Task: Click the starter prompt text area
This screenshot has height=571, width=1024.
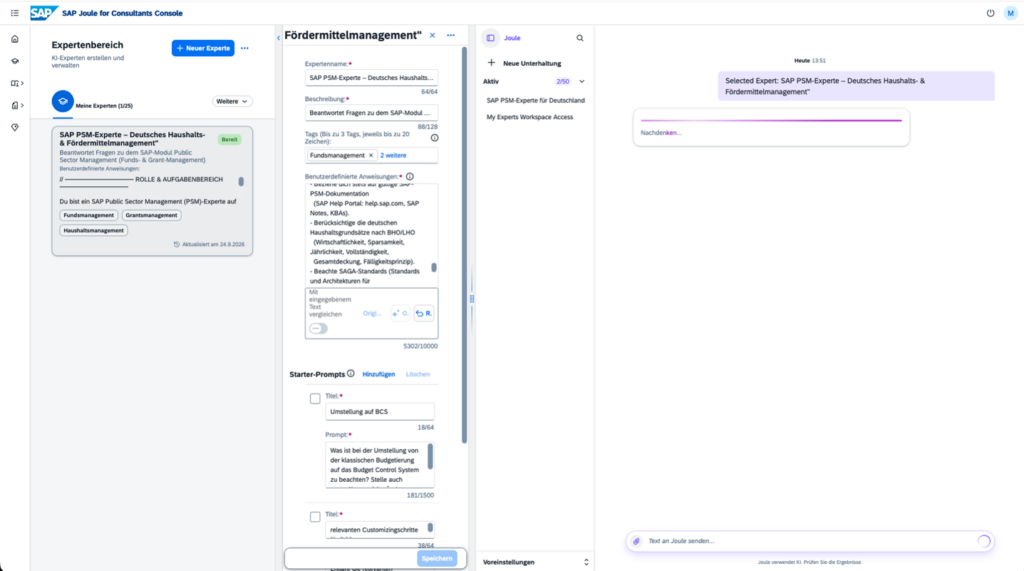Action: click(379, 465)
